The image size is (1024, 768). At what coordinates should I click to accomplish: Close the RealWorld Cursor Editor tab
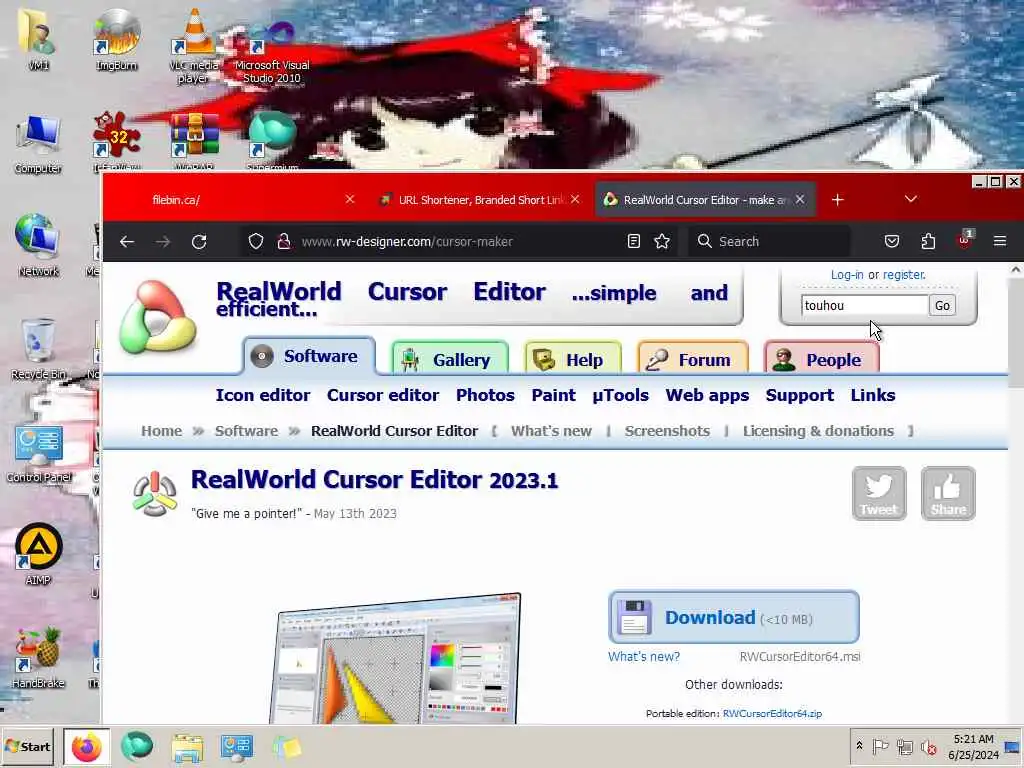pyautogui.click(x=800, y=199)
